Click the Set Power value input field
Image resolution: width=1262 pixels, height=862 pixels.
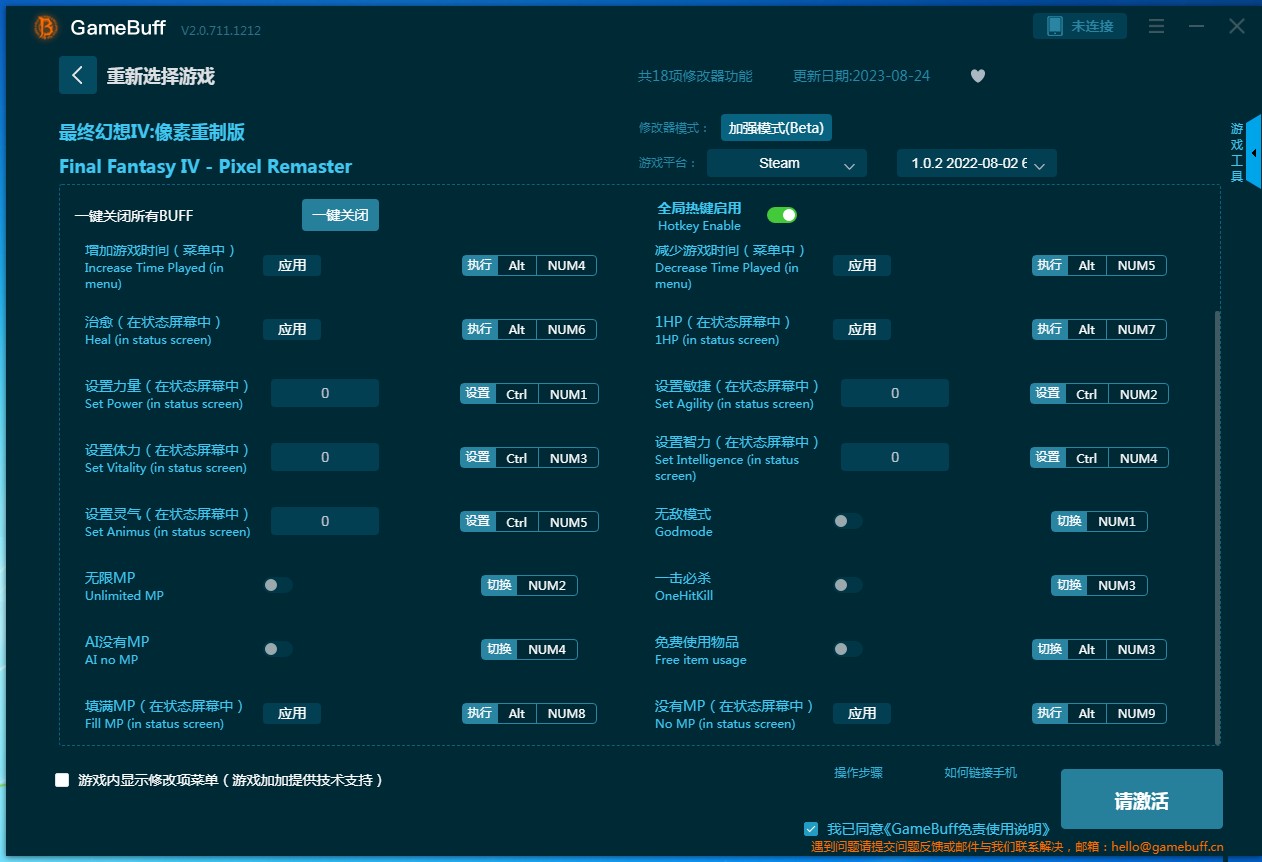click(325, 394)
